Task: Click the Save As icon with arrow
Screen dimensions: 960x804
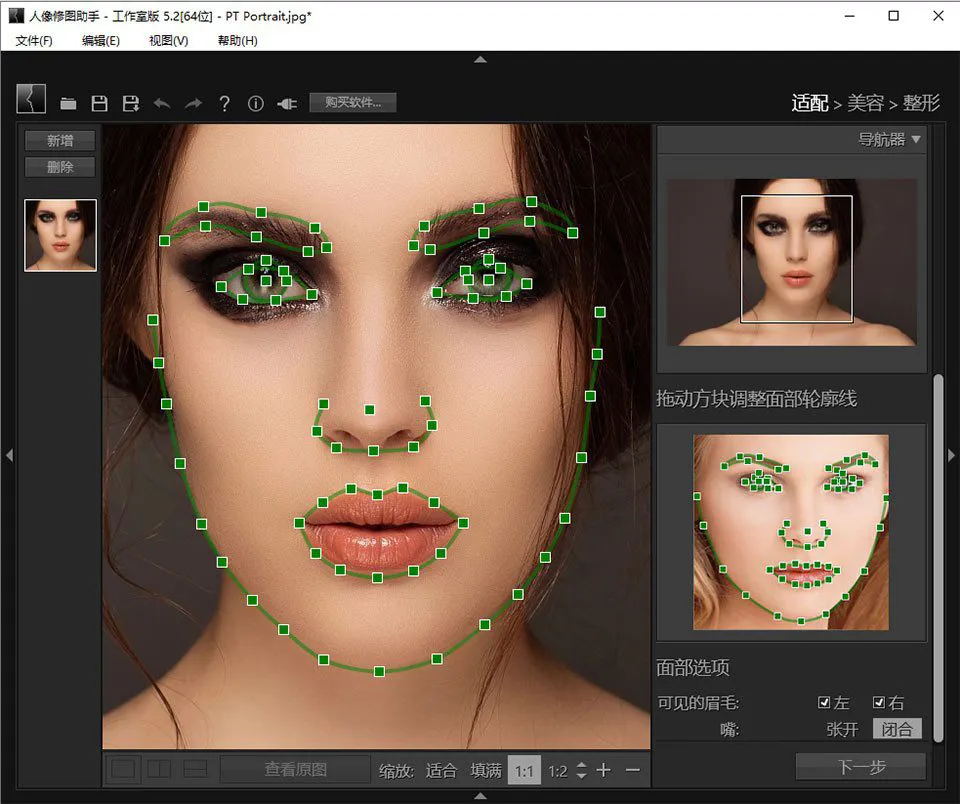Action: [x=130, y=103]
